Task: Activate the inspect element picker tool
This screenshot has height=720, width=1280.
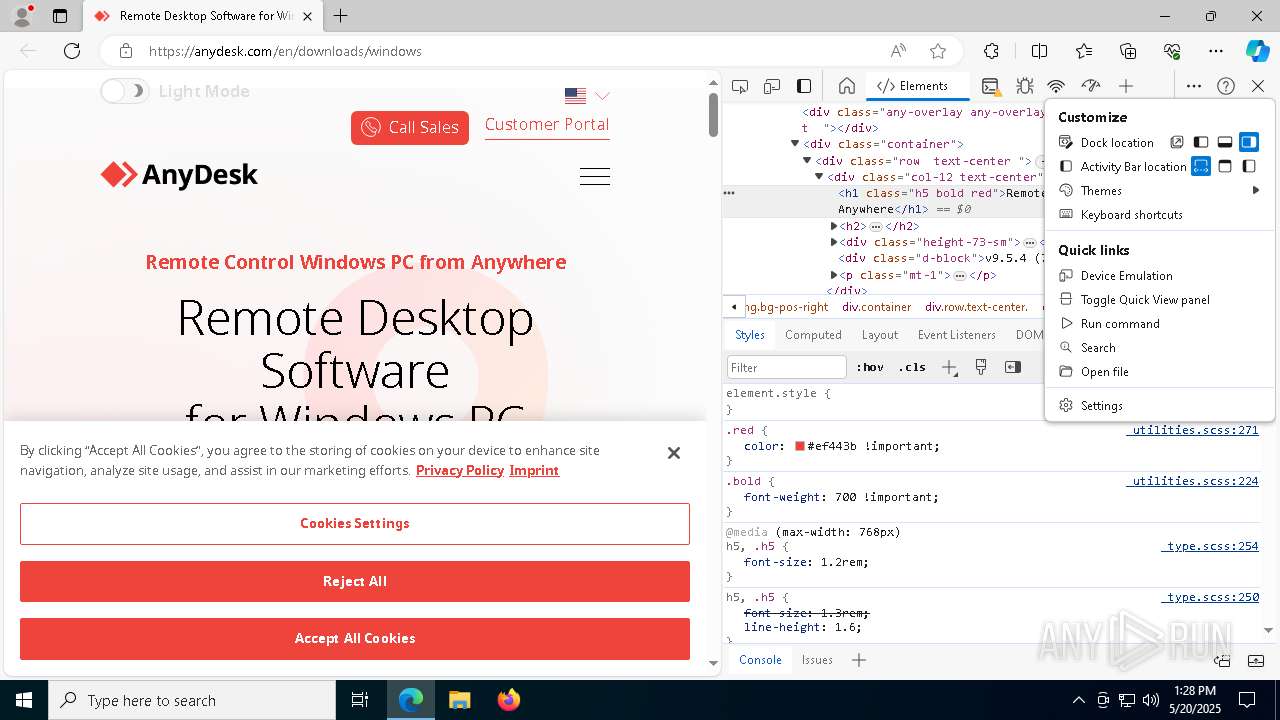Action: click(740, 86)
